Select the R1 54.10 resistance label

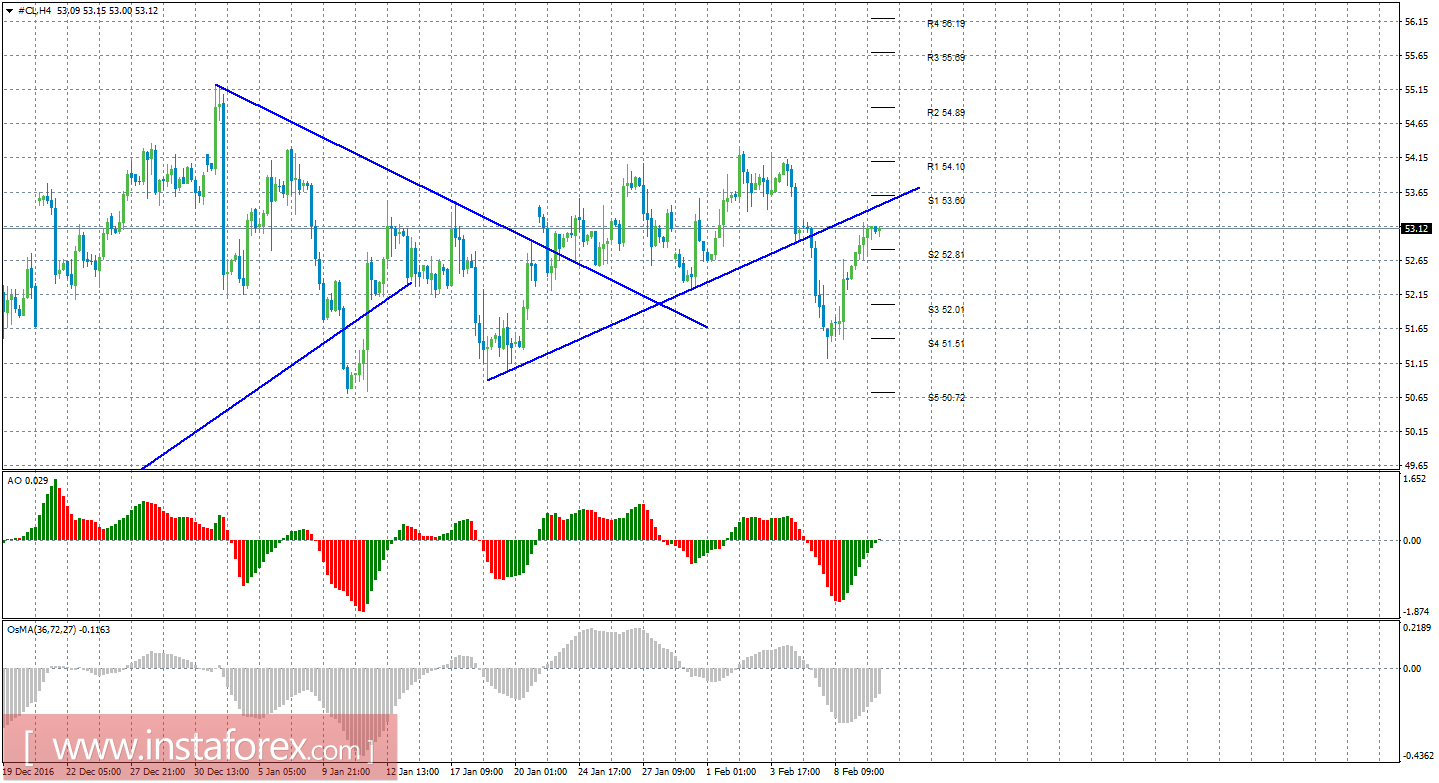(x=945, y=167)
